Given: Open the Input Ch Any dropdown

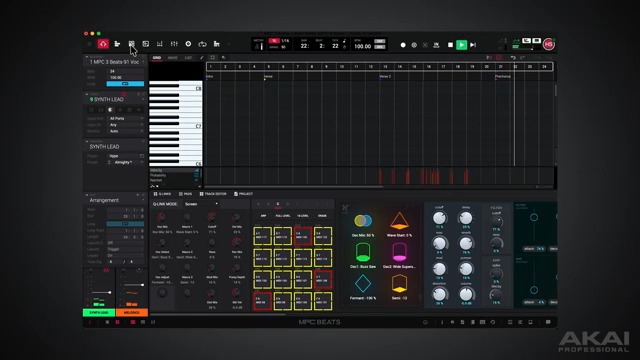Looking at the screenshot, I should [126, 125].
